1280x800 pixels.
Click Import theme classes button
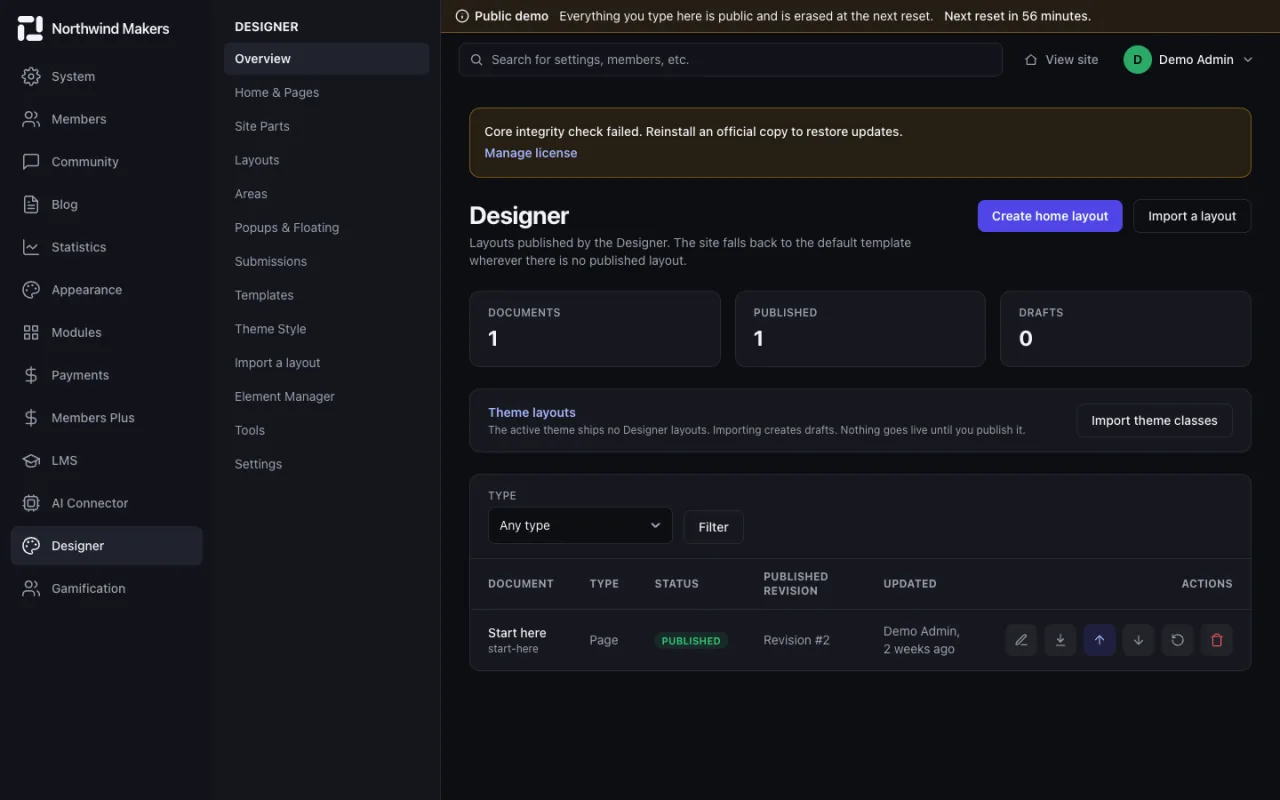point(1154,421)
